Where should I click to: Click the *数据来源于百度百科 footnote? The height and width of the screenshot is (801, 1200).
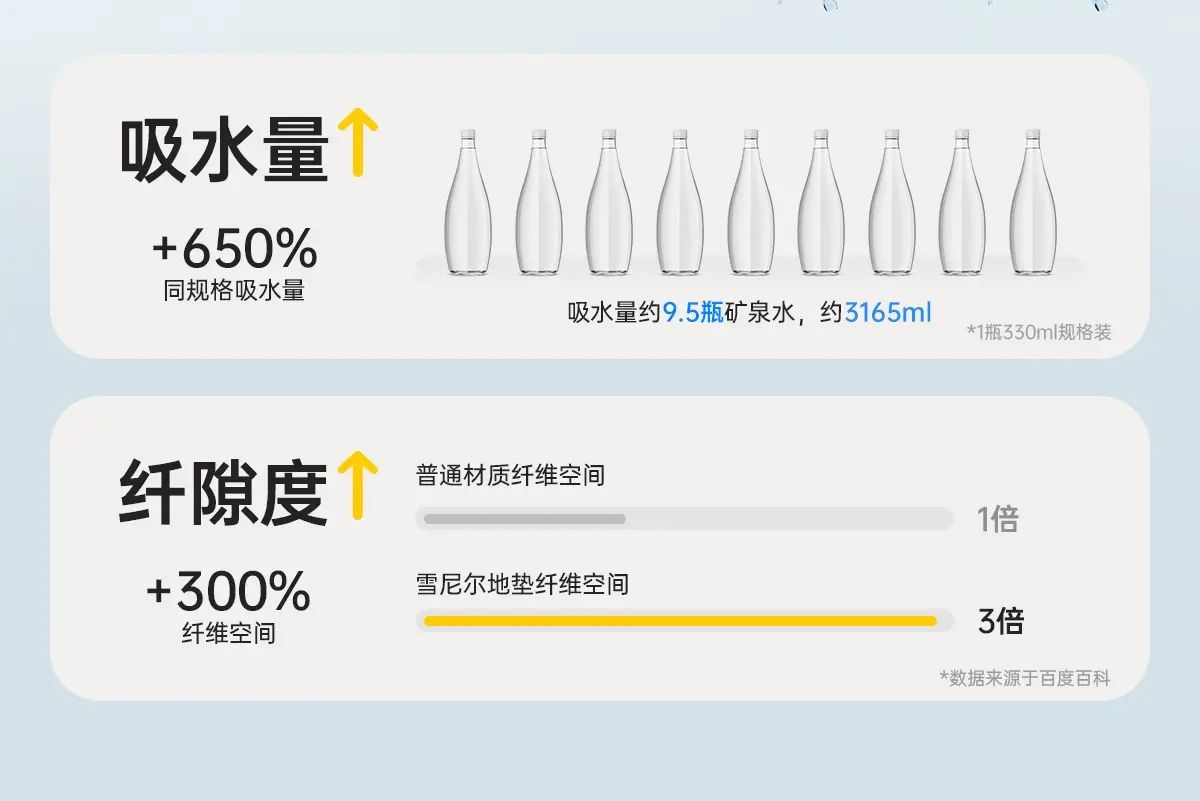pos(1024,678)
